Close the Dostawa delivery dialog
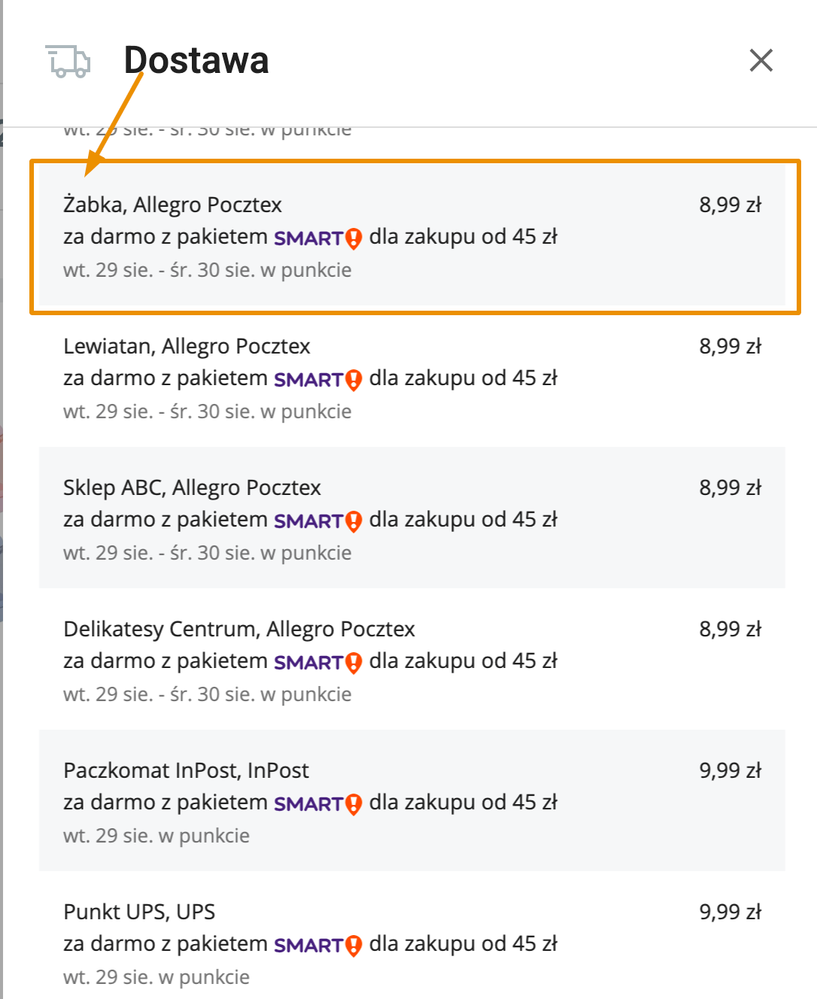The image size is (817, 999). 761,61
